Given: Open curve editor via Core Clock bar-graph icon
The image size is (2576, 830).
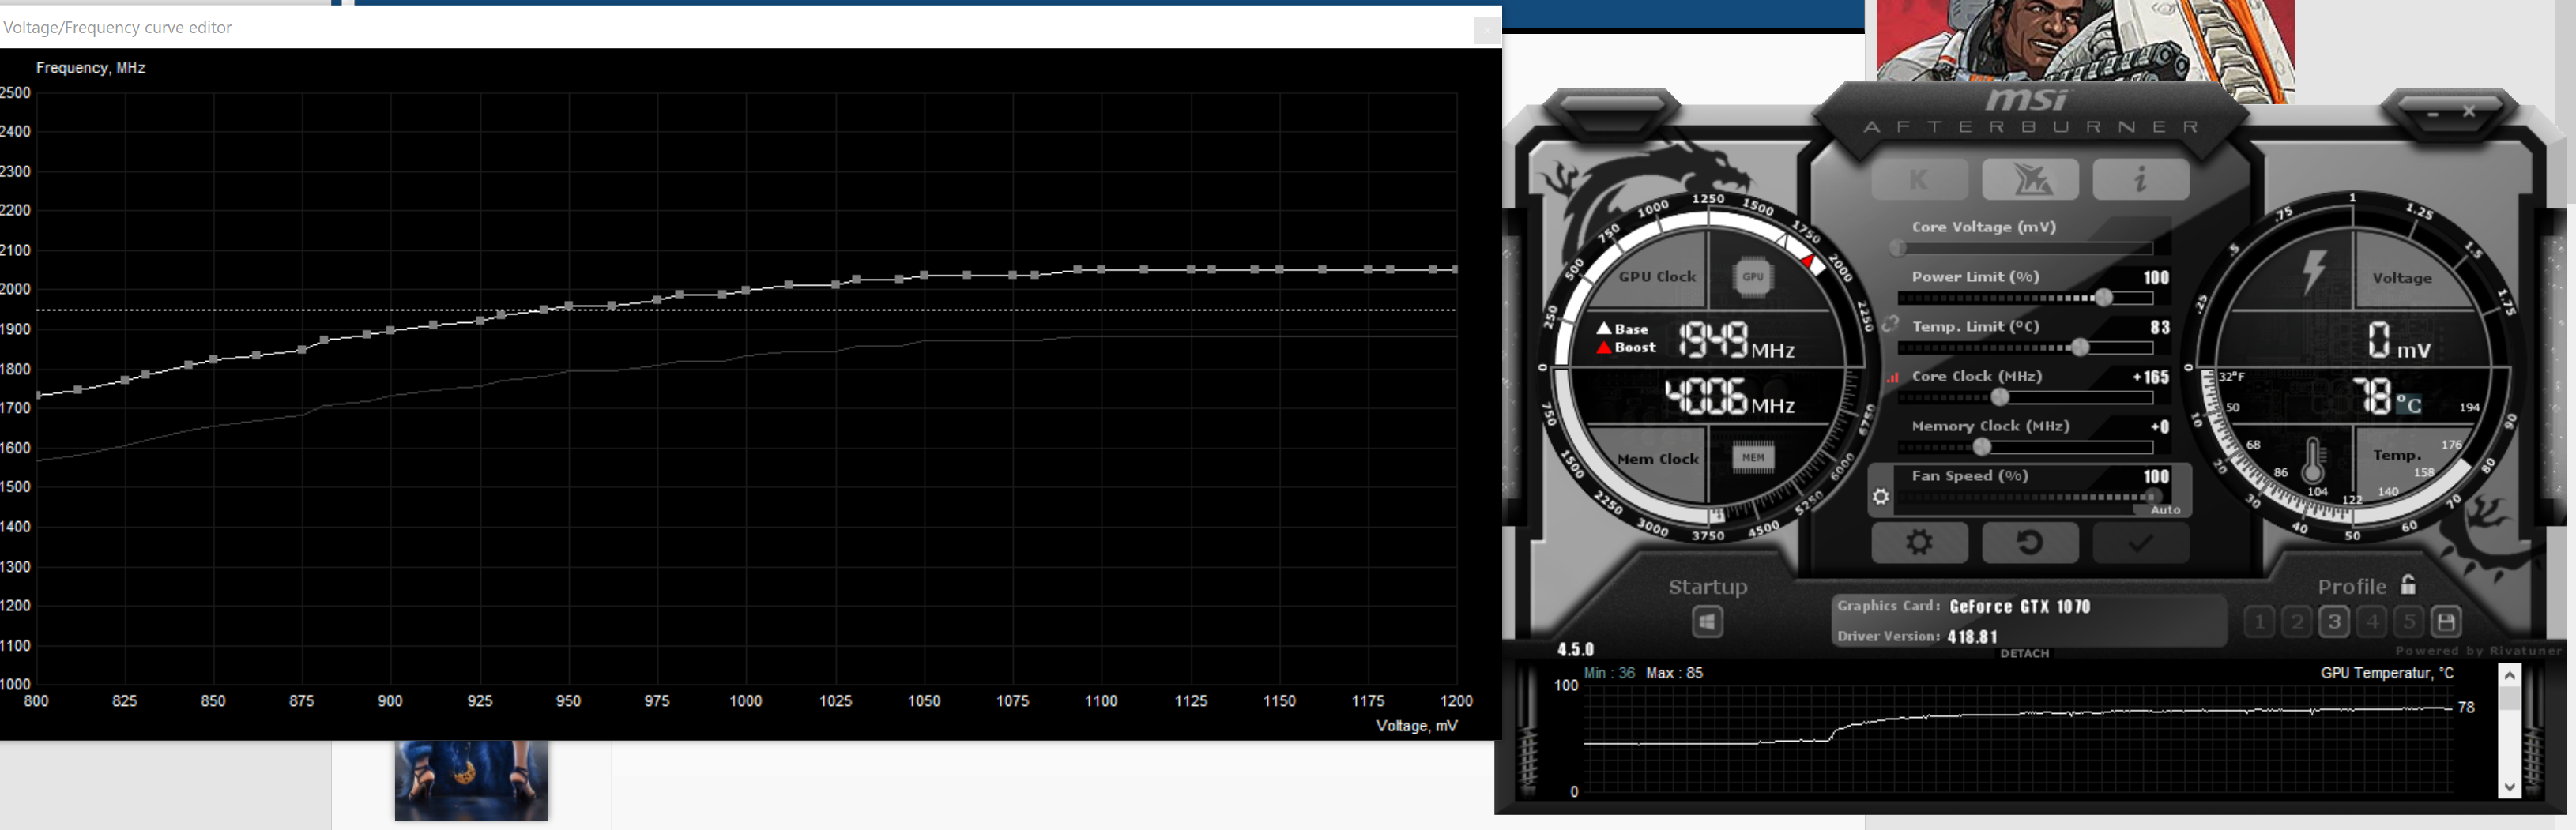Looking at the screenshot, I should (x=1892, y=377).
